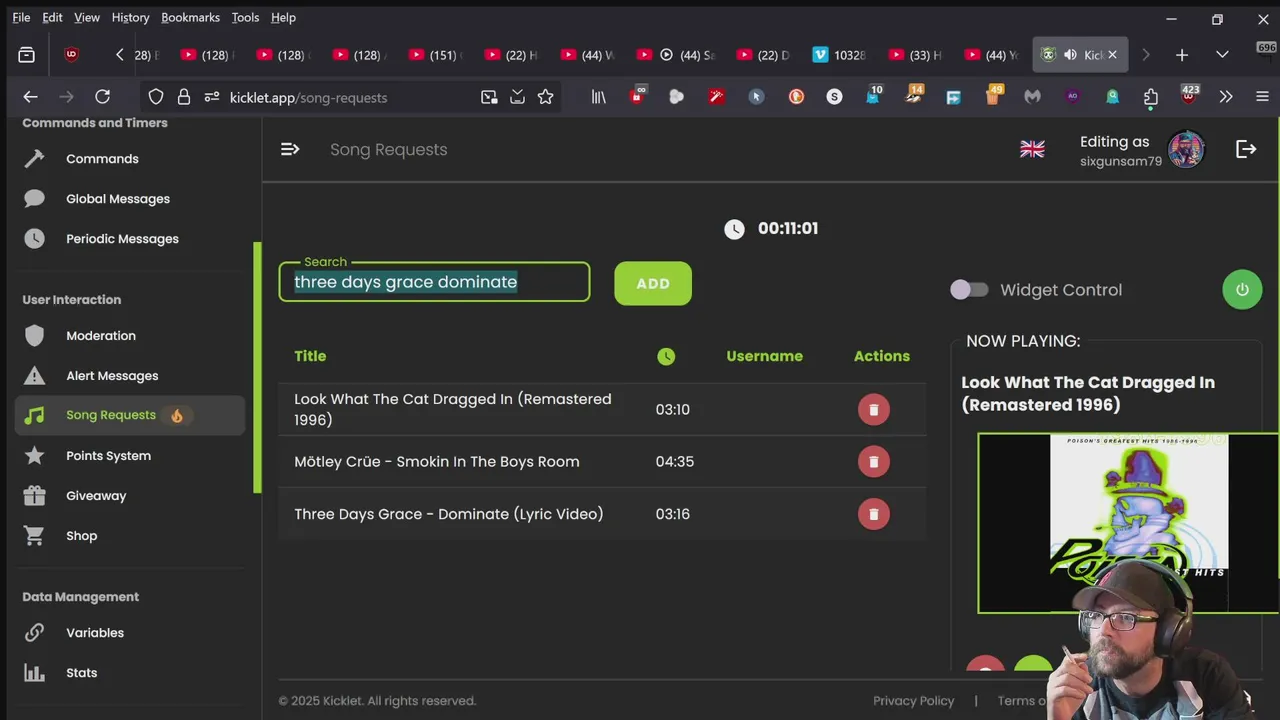Open the Edit menu
Screen dimensions: 1280x720
point(52,17)
